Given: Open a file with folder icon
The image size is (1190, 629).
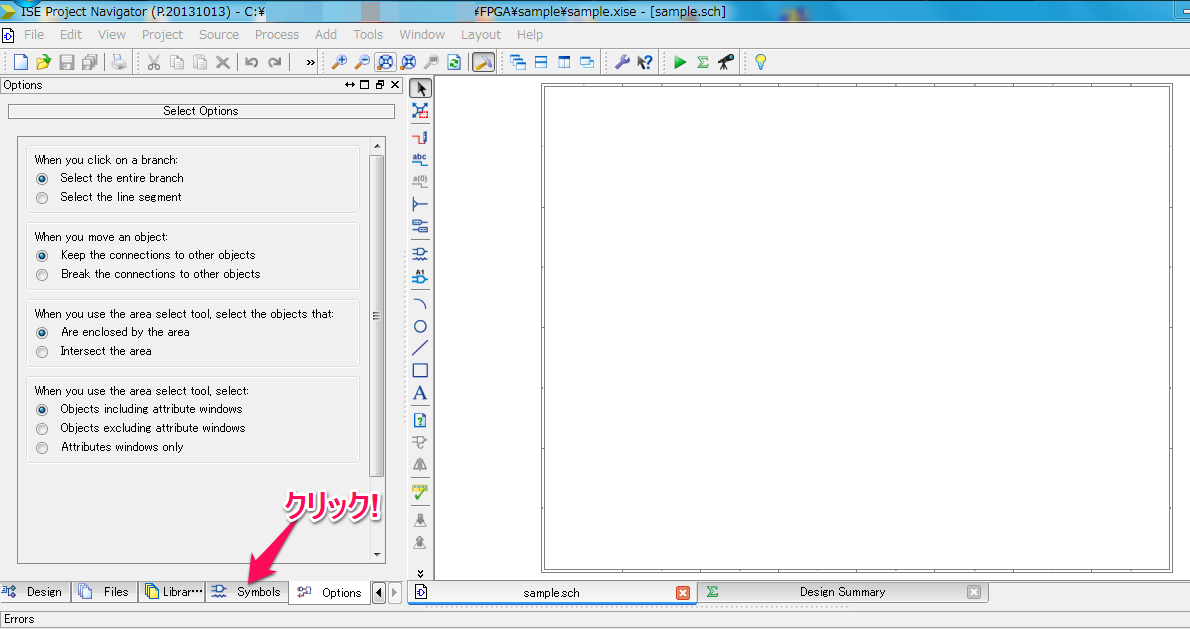Looking at the screenshot, I should 43,62.
